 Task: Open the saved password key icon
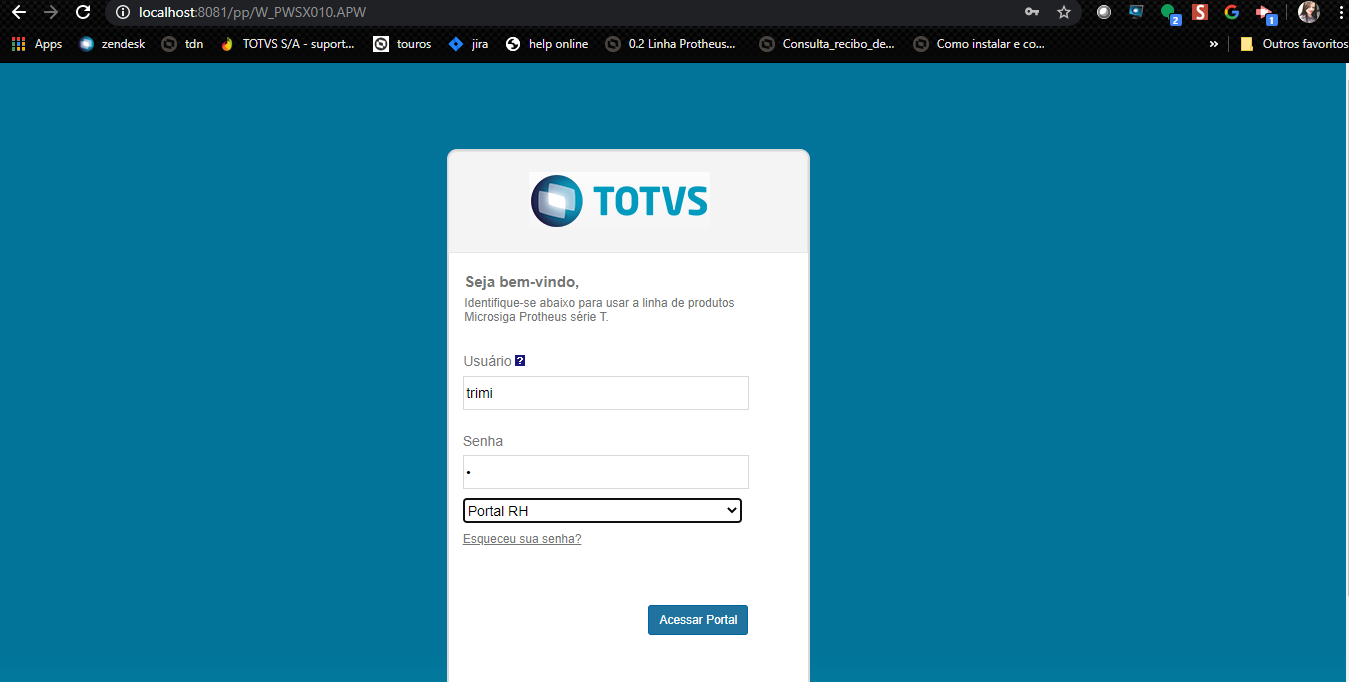click(x=1032, y=12)
